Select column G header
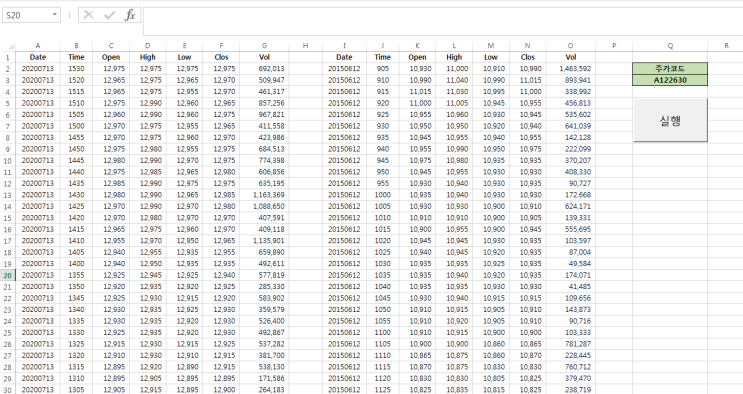The image size is (743, 394). [264, 46]
